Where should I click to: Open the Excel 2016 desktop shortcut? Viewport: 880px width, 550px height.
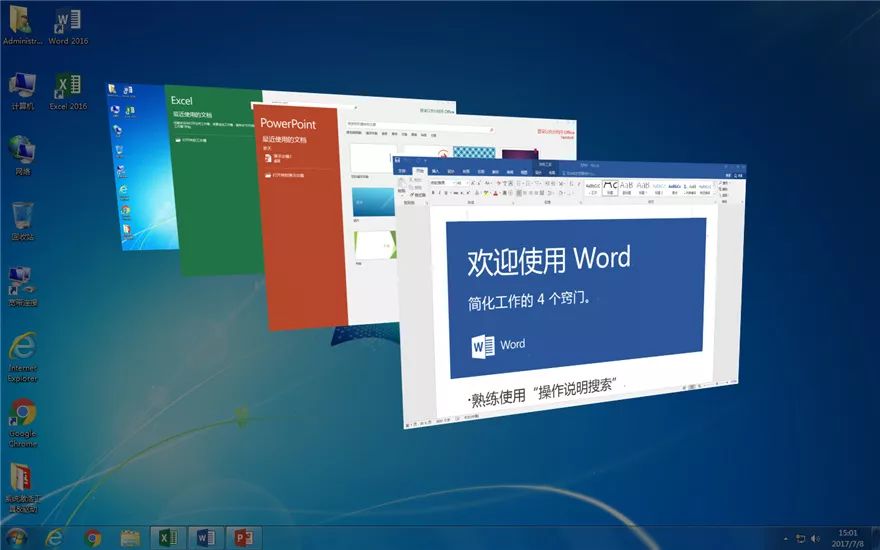pos(68,91)
